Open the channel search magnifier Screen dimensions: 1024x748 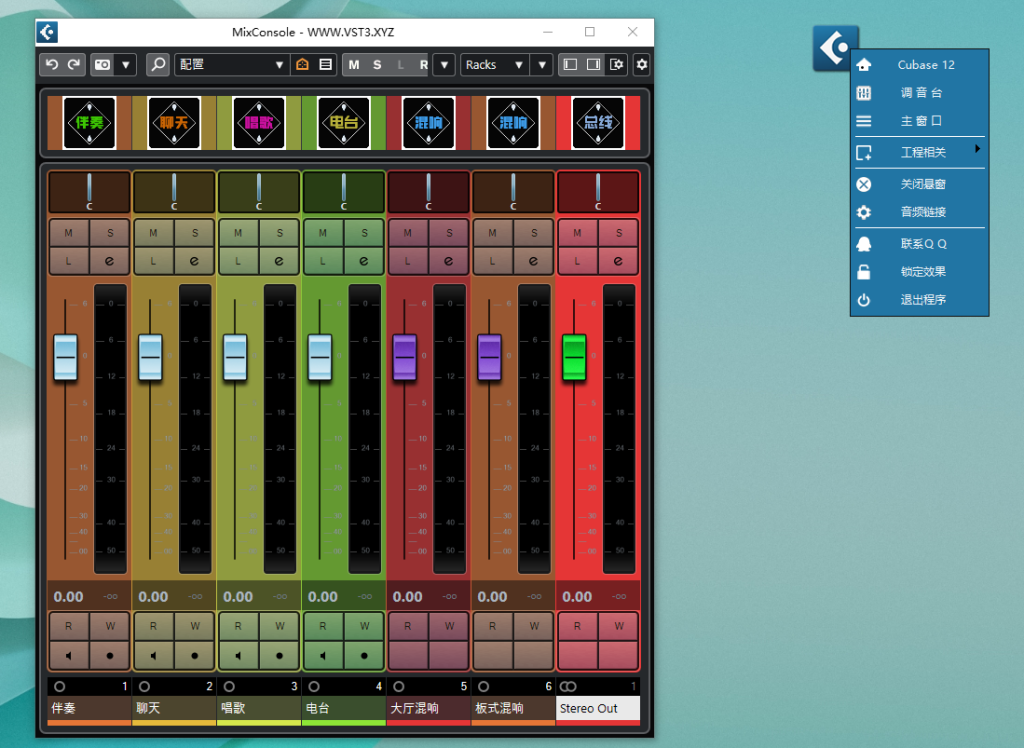(158, 65)
